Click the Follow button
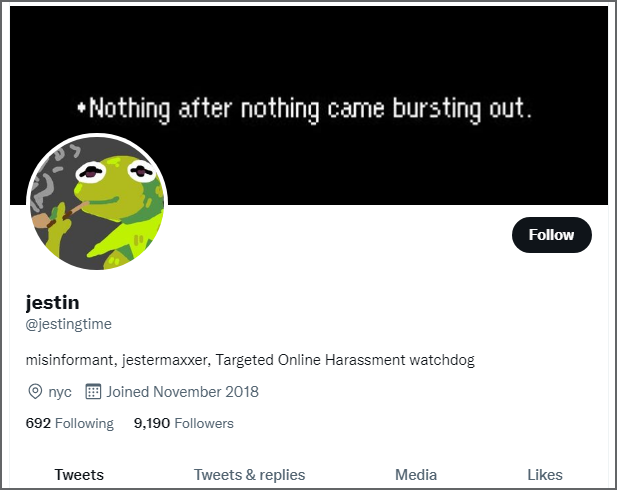617x490 pixels. [551, 235]
